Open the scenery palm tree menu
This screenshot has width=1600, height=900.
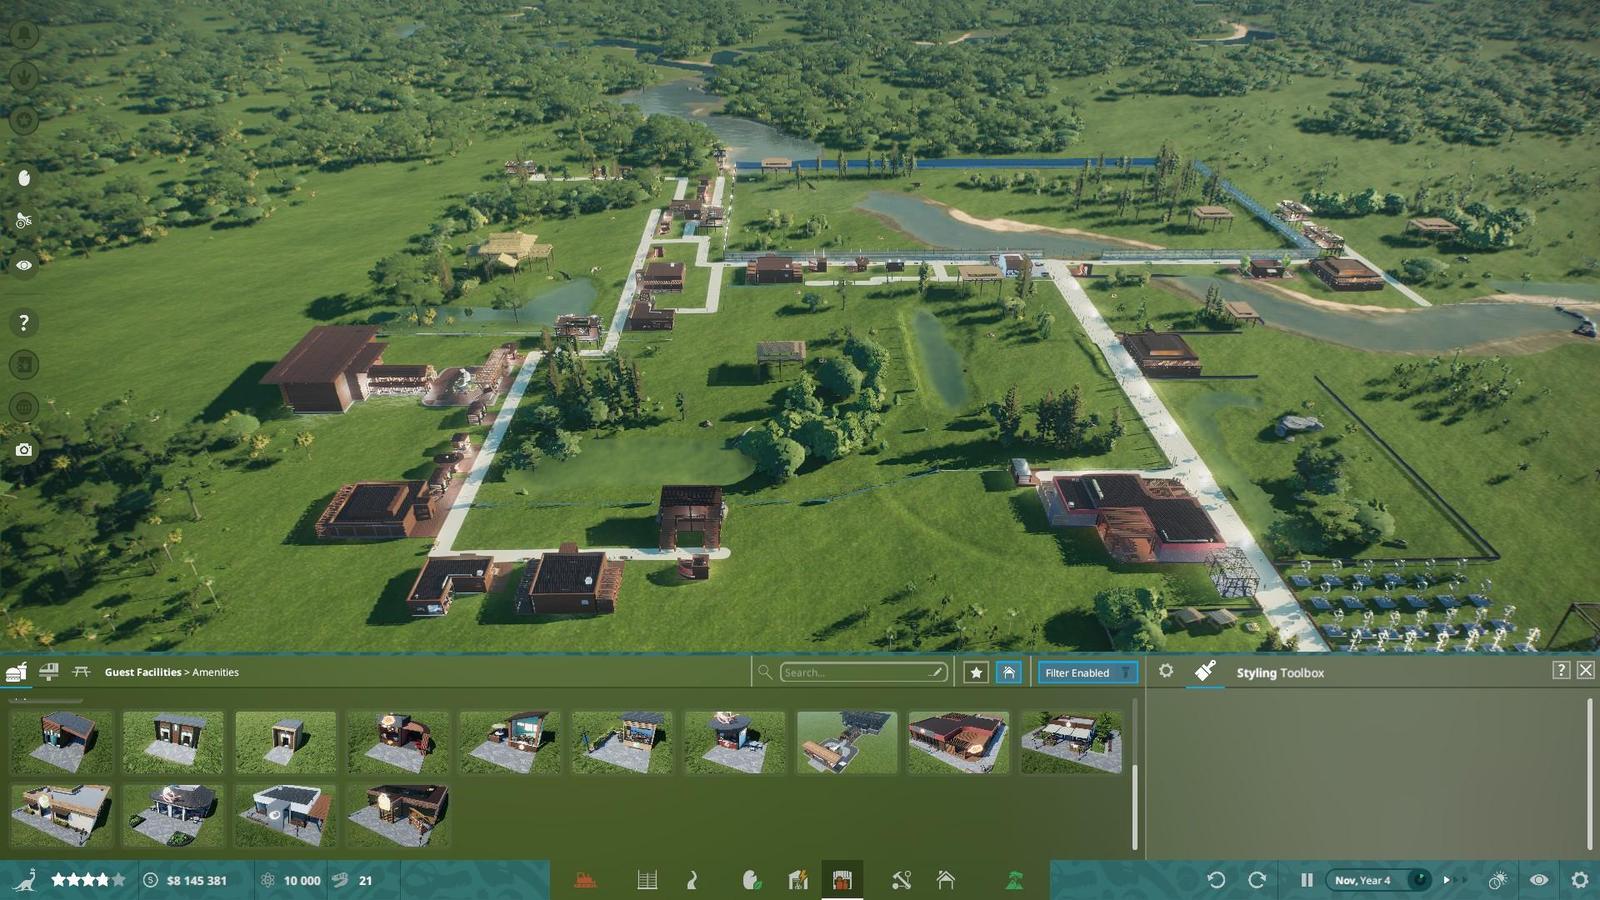coord(1014,880)
